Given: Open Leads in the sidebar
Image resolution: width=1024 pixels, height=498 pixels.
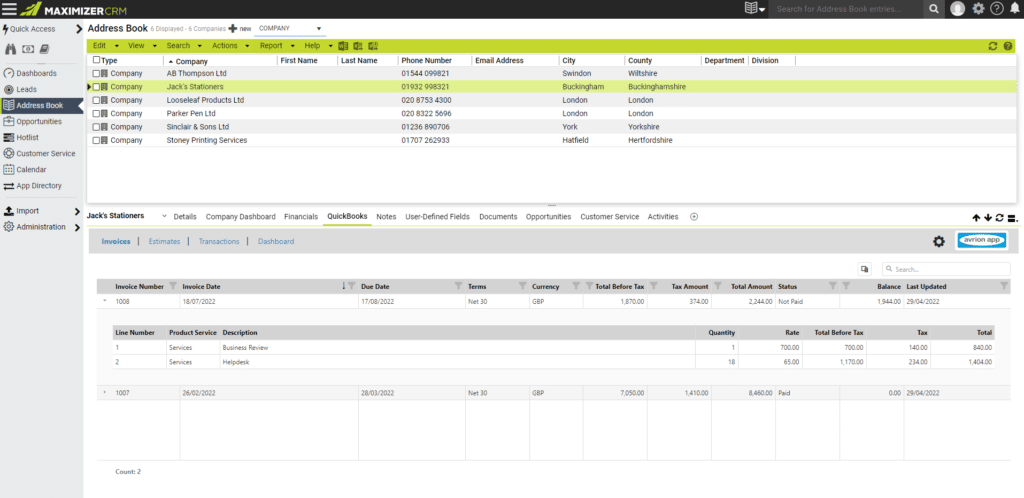Looking at the screenshot, I should point(21,89).
